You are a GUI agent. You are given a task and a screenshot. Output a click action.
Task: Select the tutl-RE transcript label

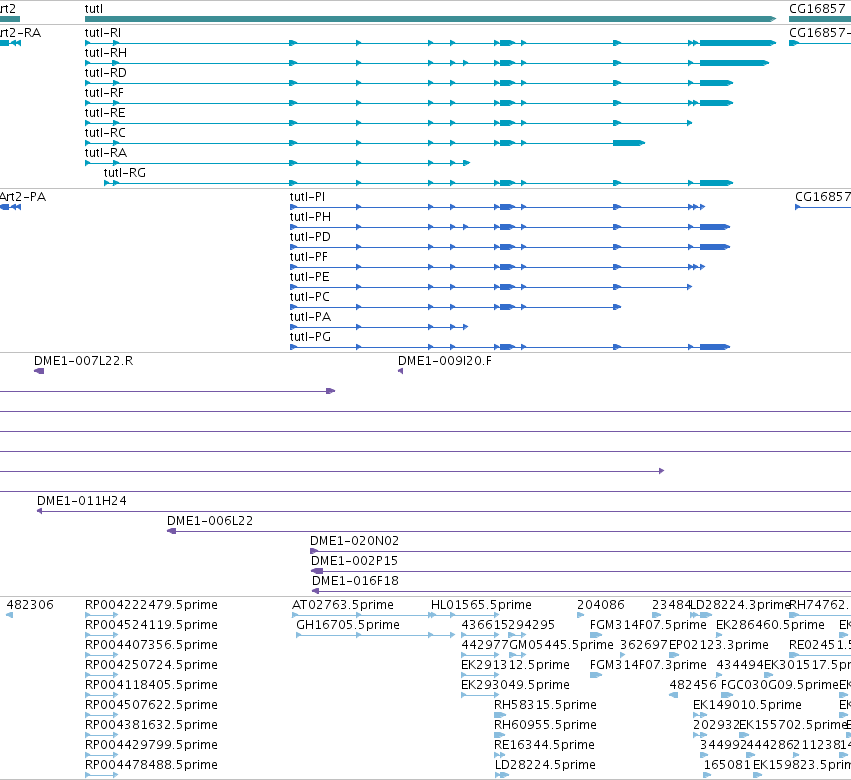point(105,113)
